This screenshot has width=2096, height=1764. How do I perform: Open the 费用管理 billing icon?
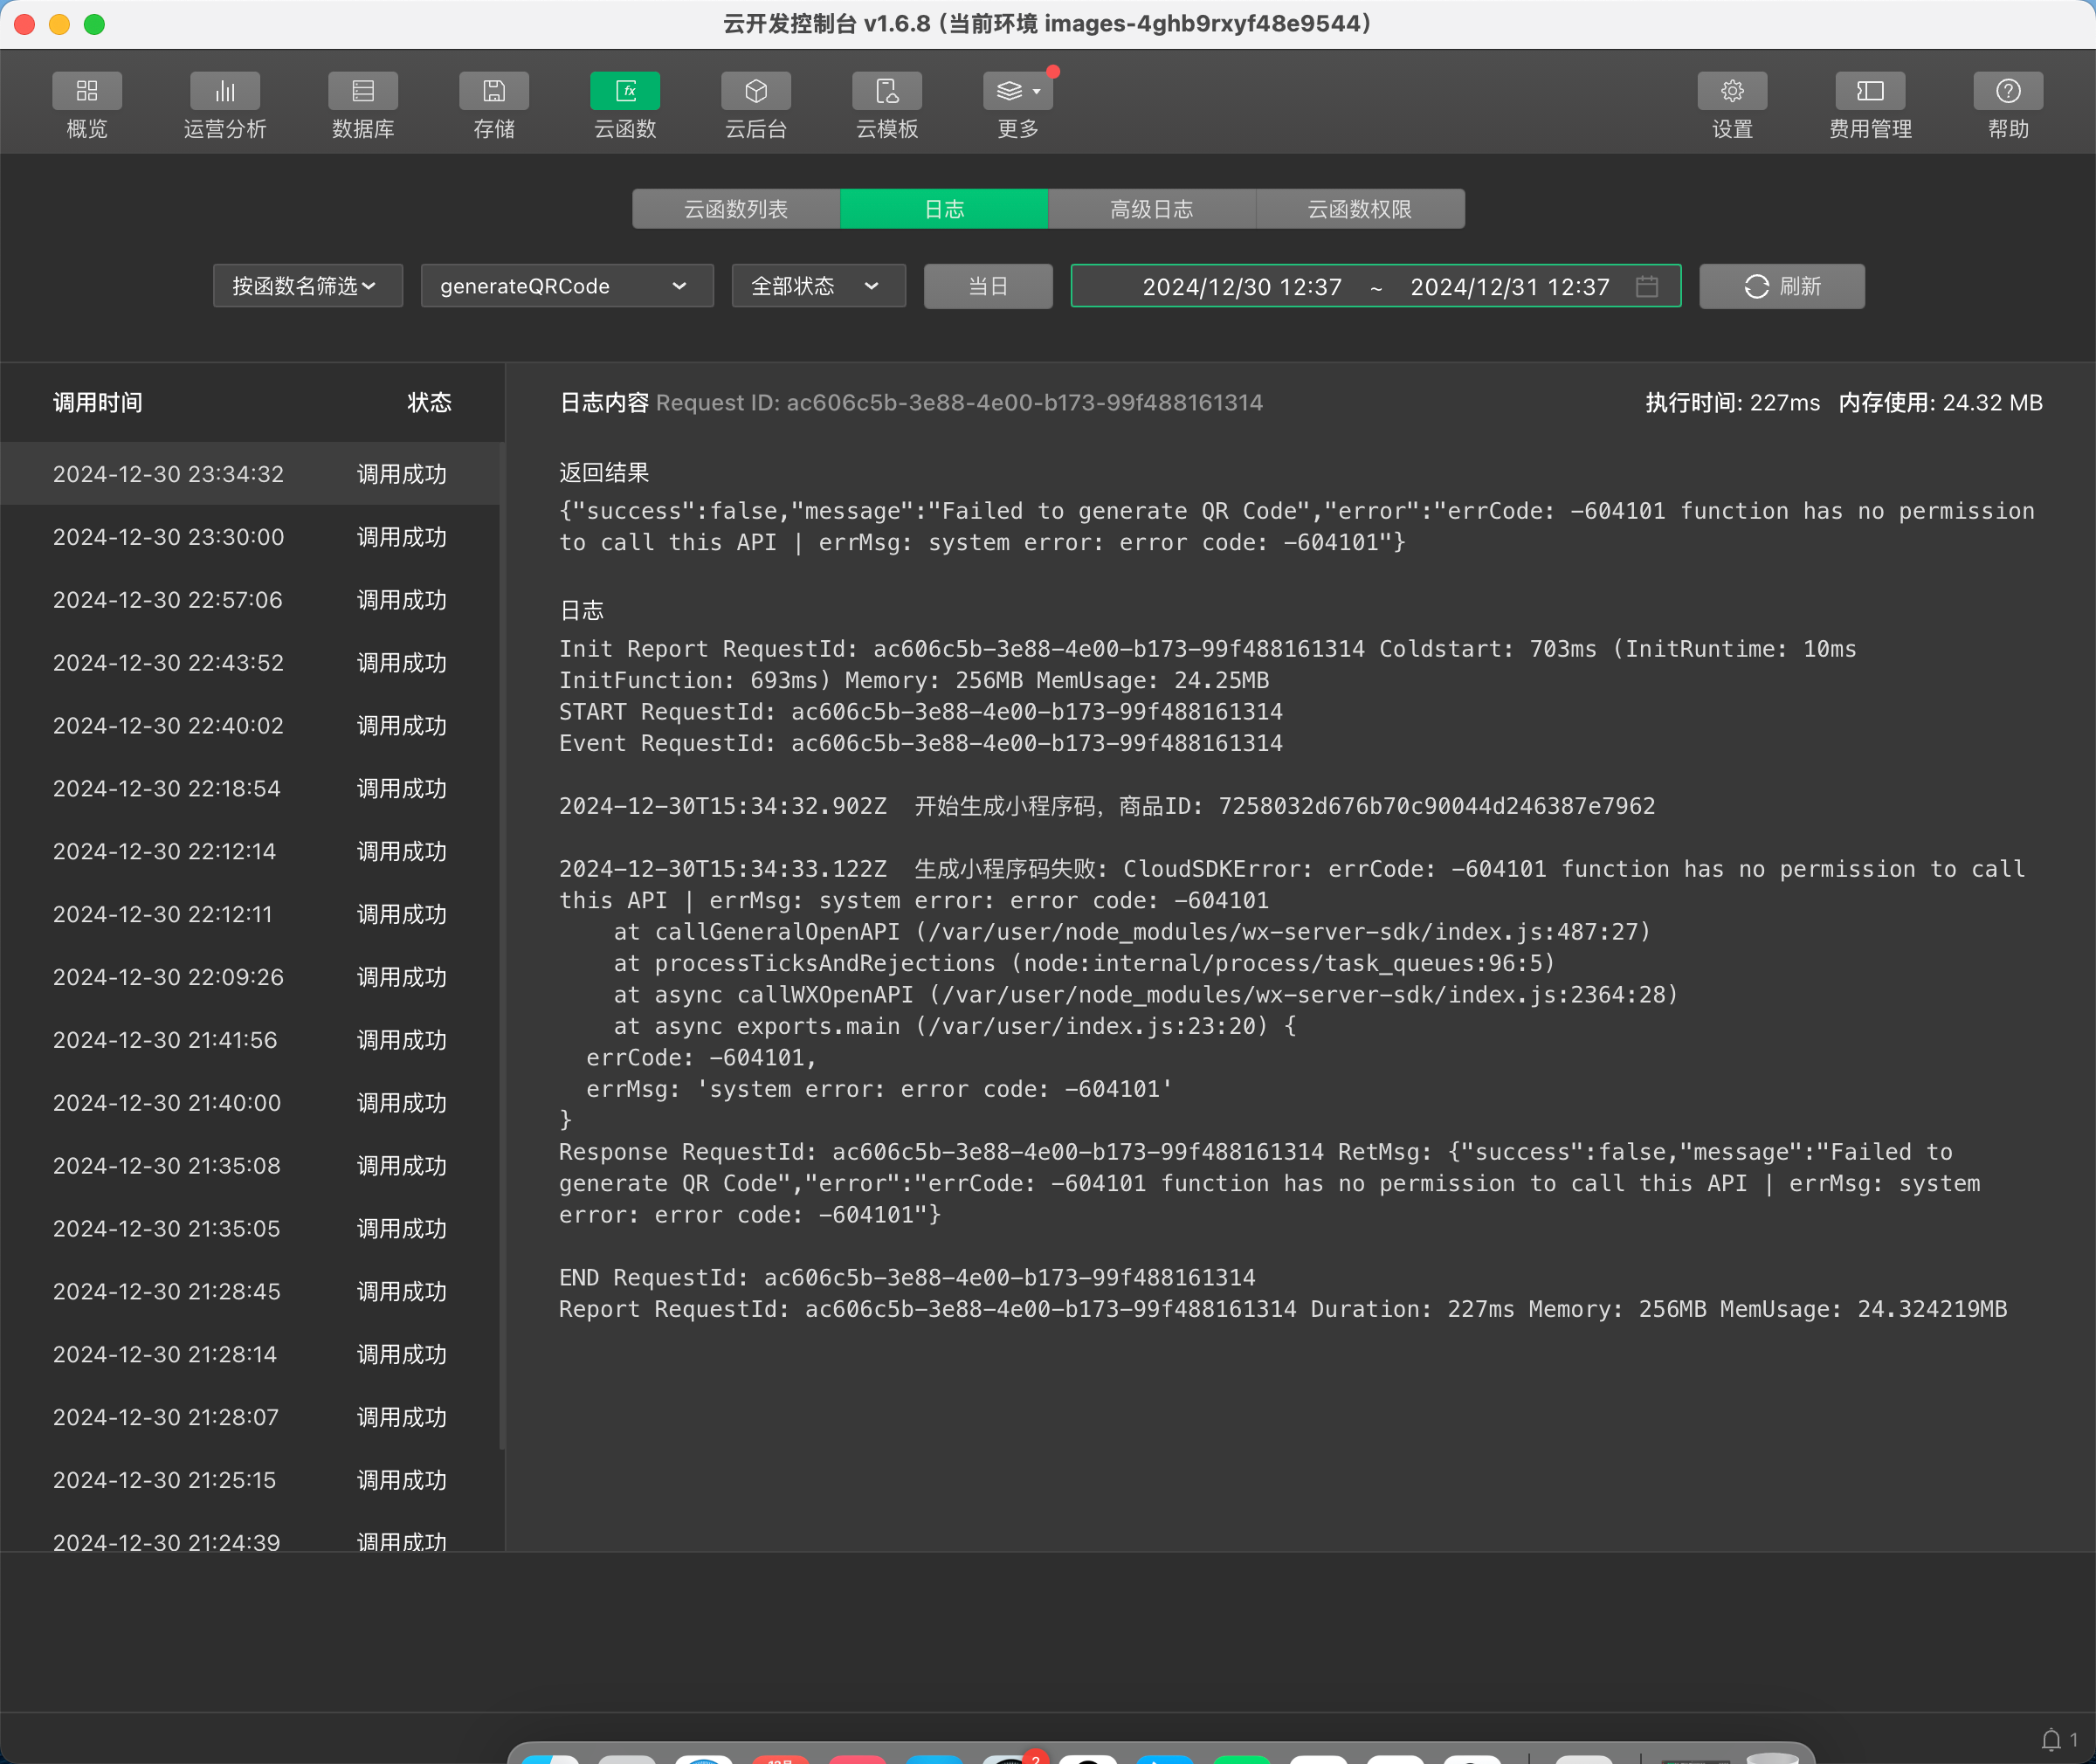[x=1870, y=92]
